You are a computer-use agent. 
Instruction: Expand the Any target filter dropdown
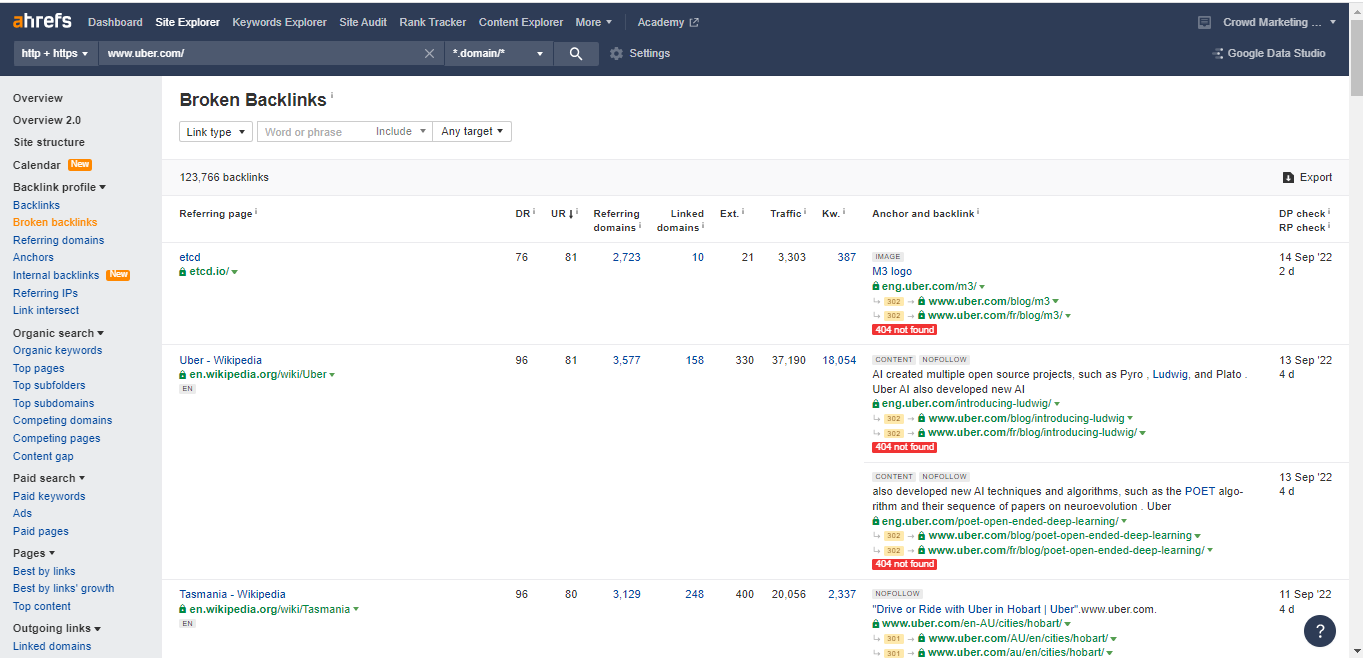[471, 131]
